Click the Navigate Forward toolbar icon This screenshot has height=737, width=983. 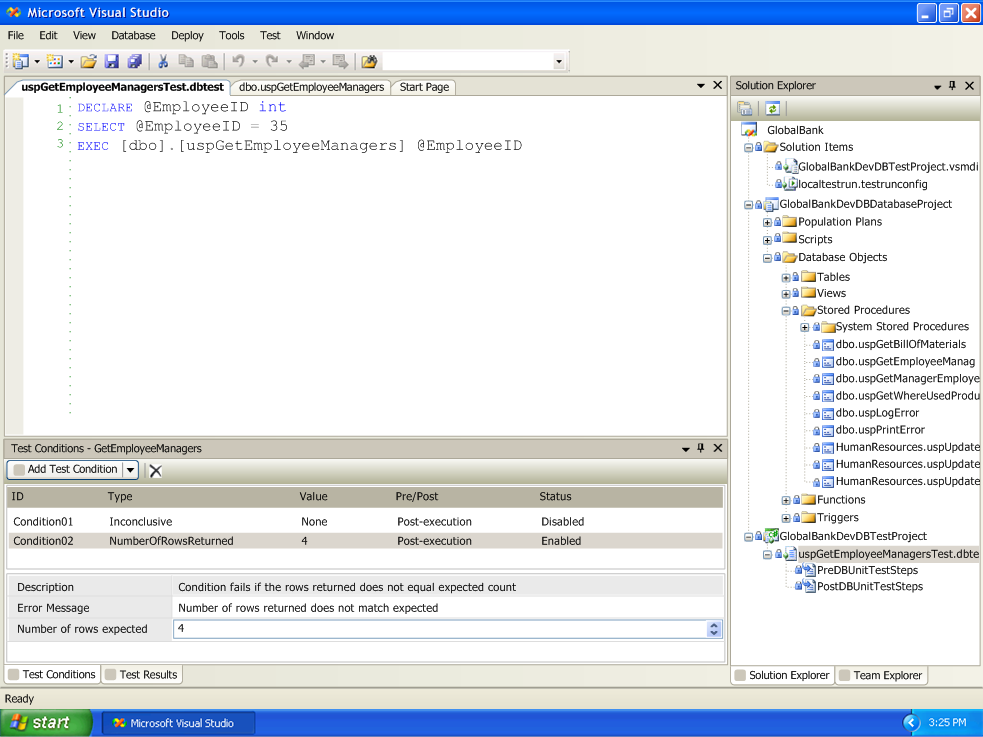point(340,61)
